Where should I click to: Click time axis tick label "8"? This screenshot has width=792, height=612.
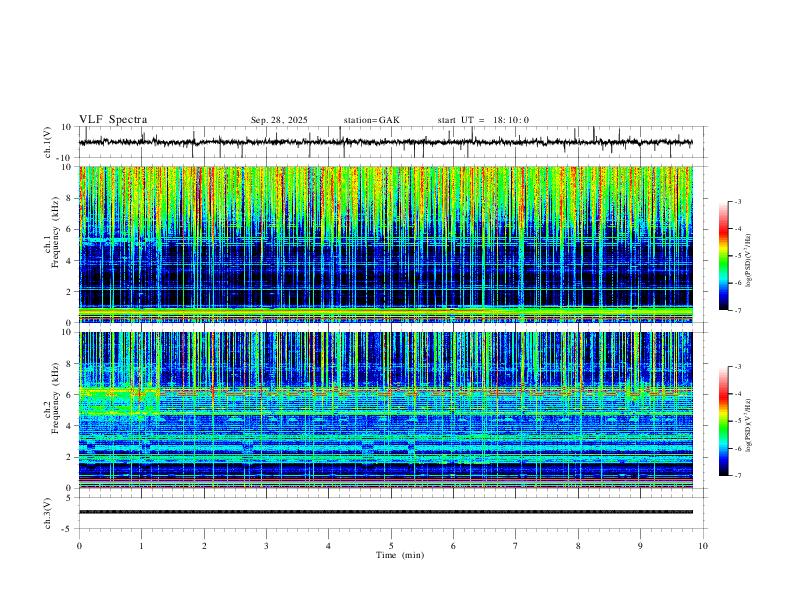coord(578,546)
